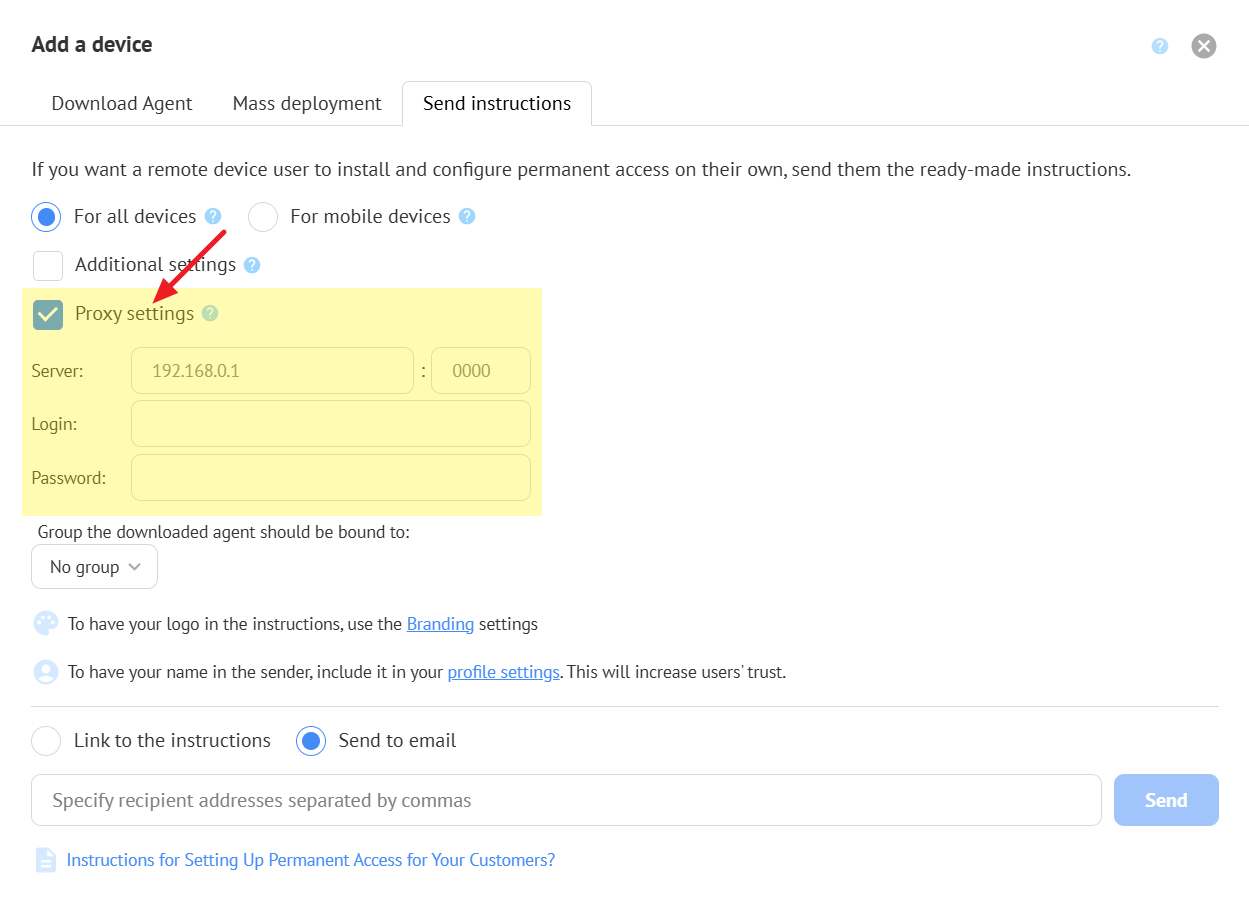1249x906 pixels.
Task: Click the help icon in dialog header
Action: coord(1159,46)
